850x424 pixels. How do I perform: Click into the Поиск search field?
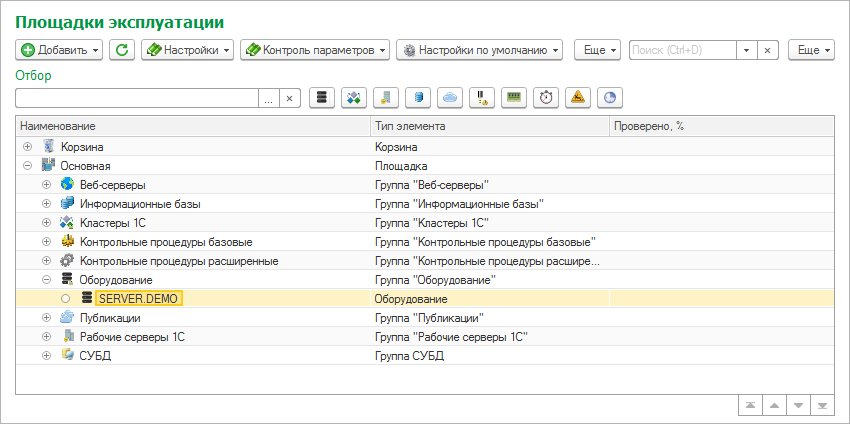tap(682, 49)
